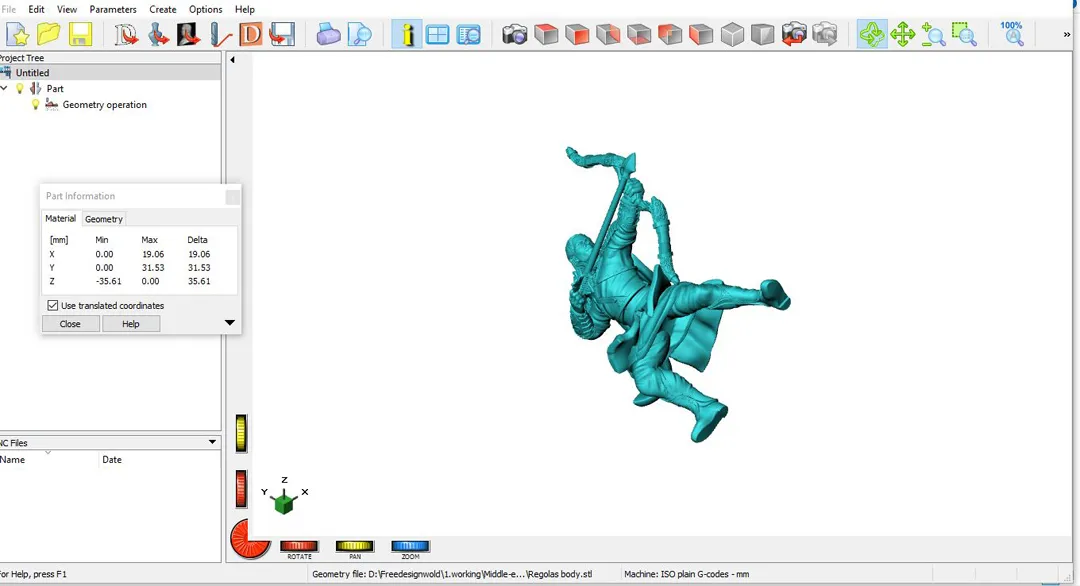
Task: Toggle the Part light bulb visibility
Action: point(20,88)
